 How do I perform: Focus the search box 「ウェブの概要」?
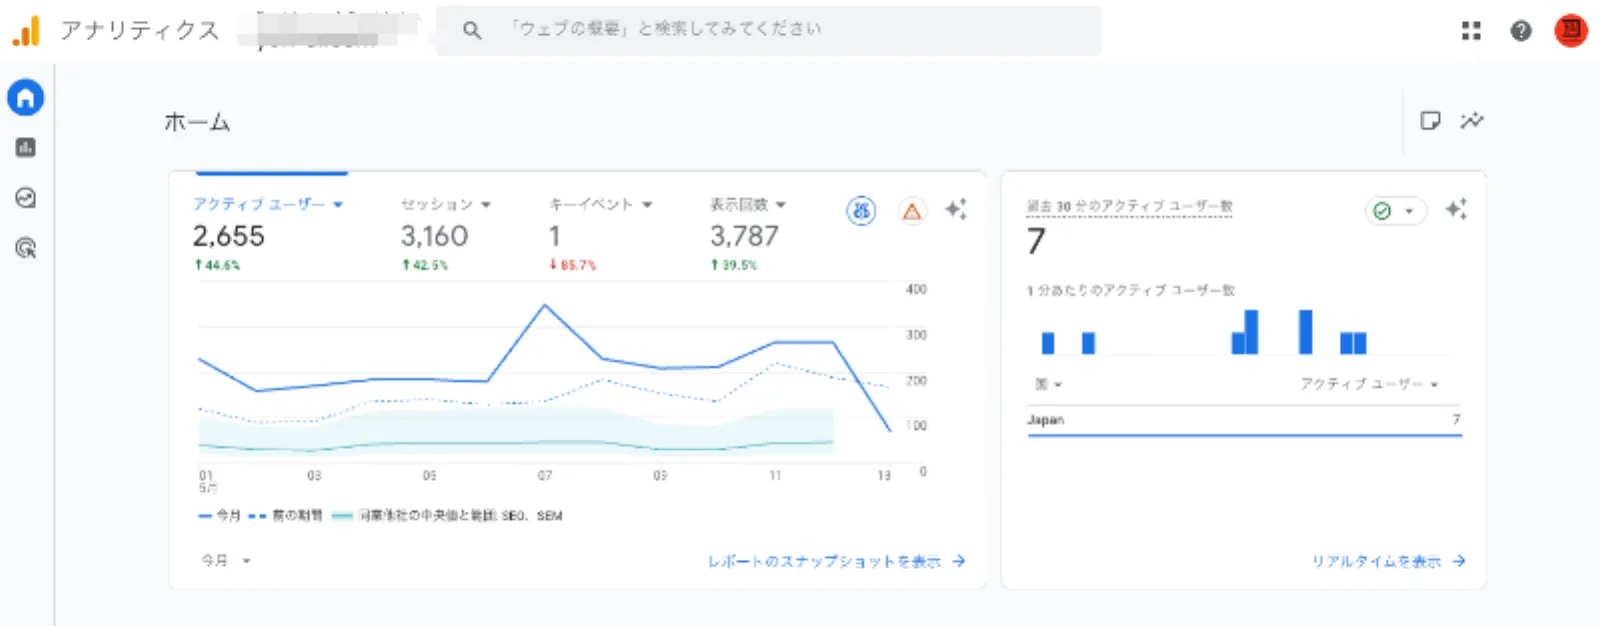769,31
